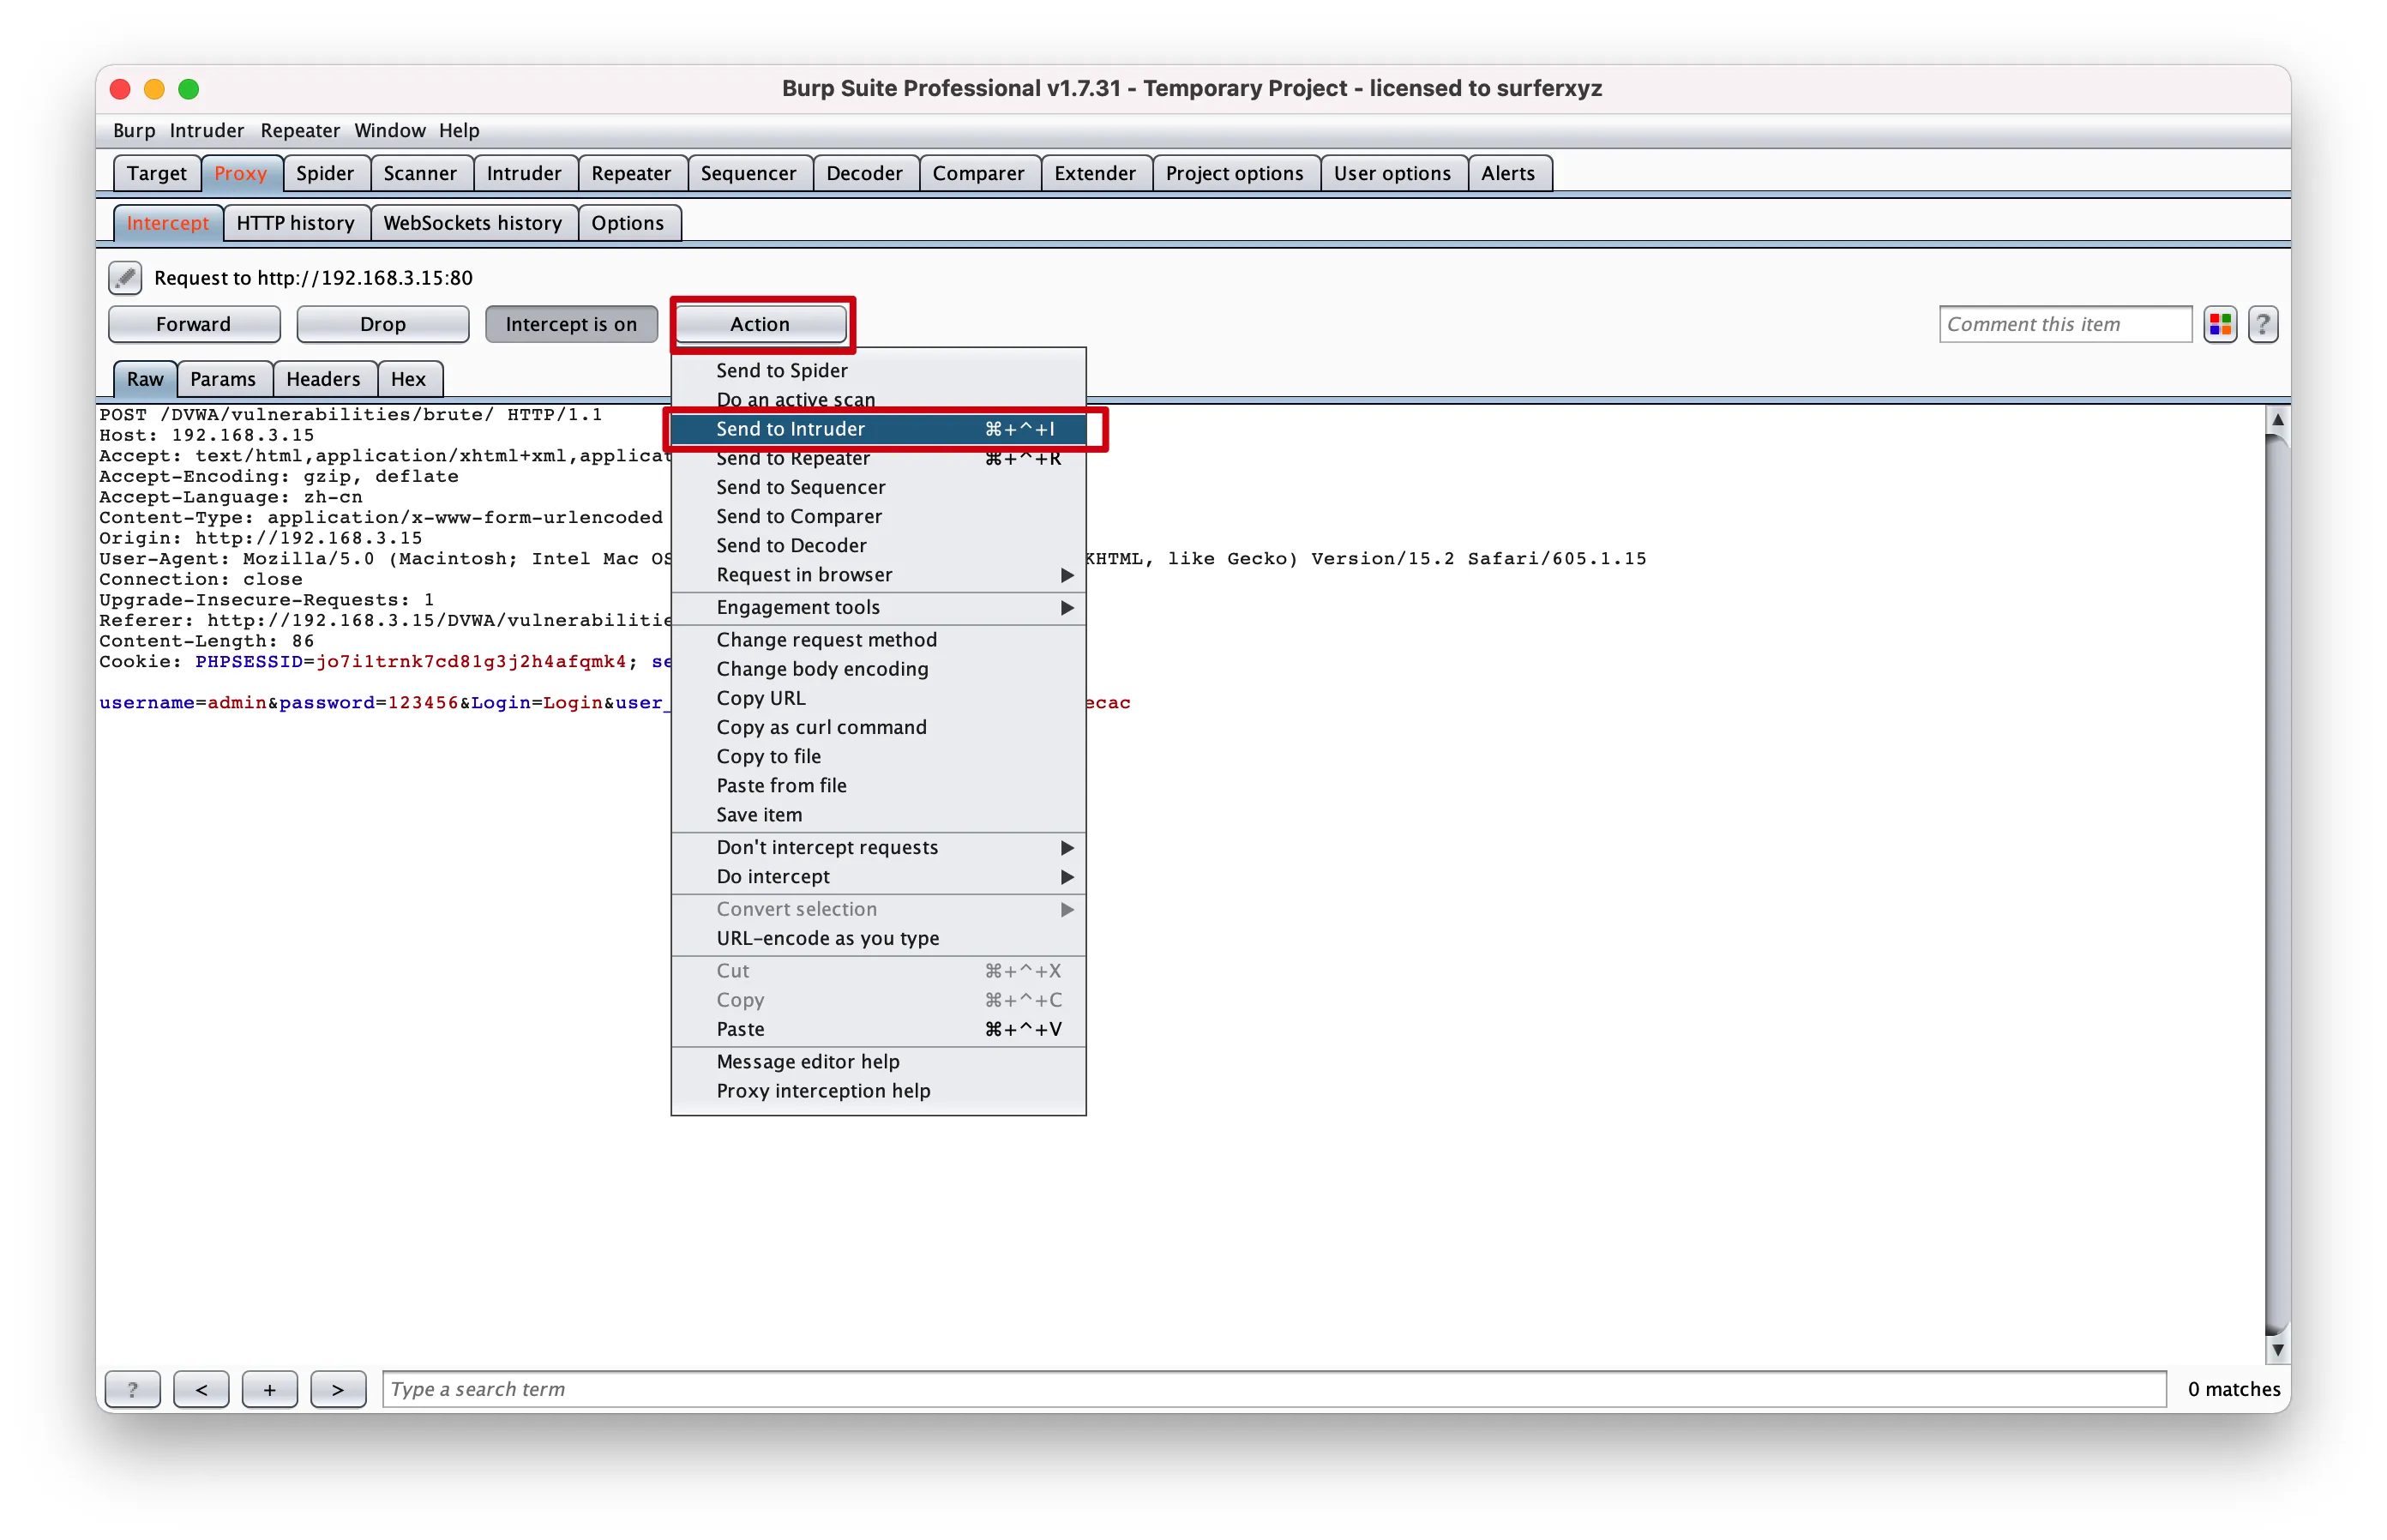Choose Send to Spider
This screenshot has width=2387, height=1540.
point(878,370)
